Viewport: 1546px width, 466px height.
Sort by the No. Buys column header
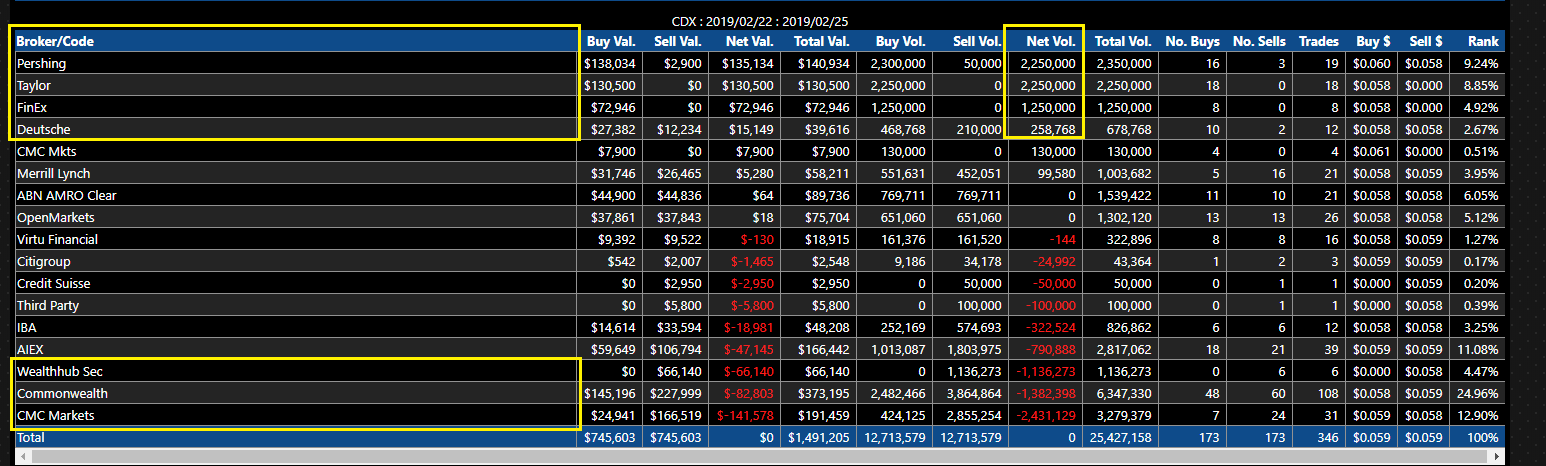[x=1192, y=41]
